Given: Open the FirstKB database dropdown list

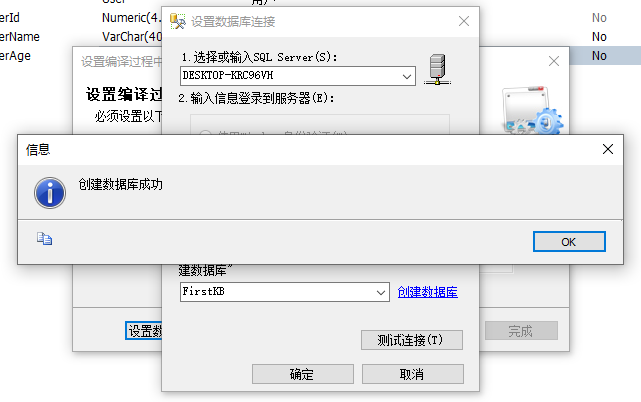Looking at the screenshot, I should pos(381,292).
